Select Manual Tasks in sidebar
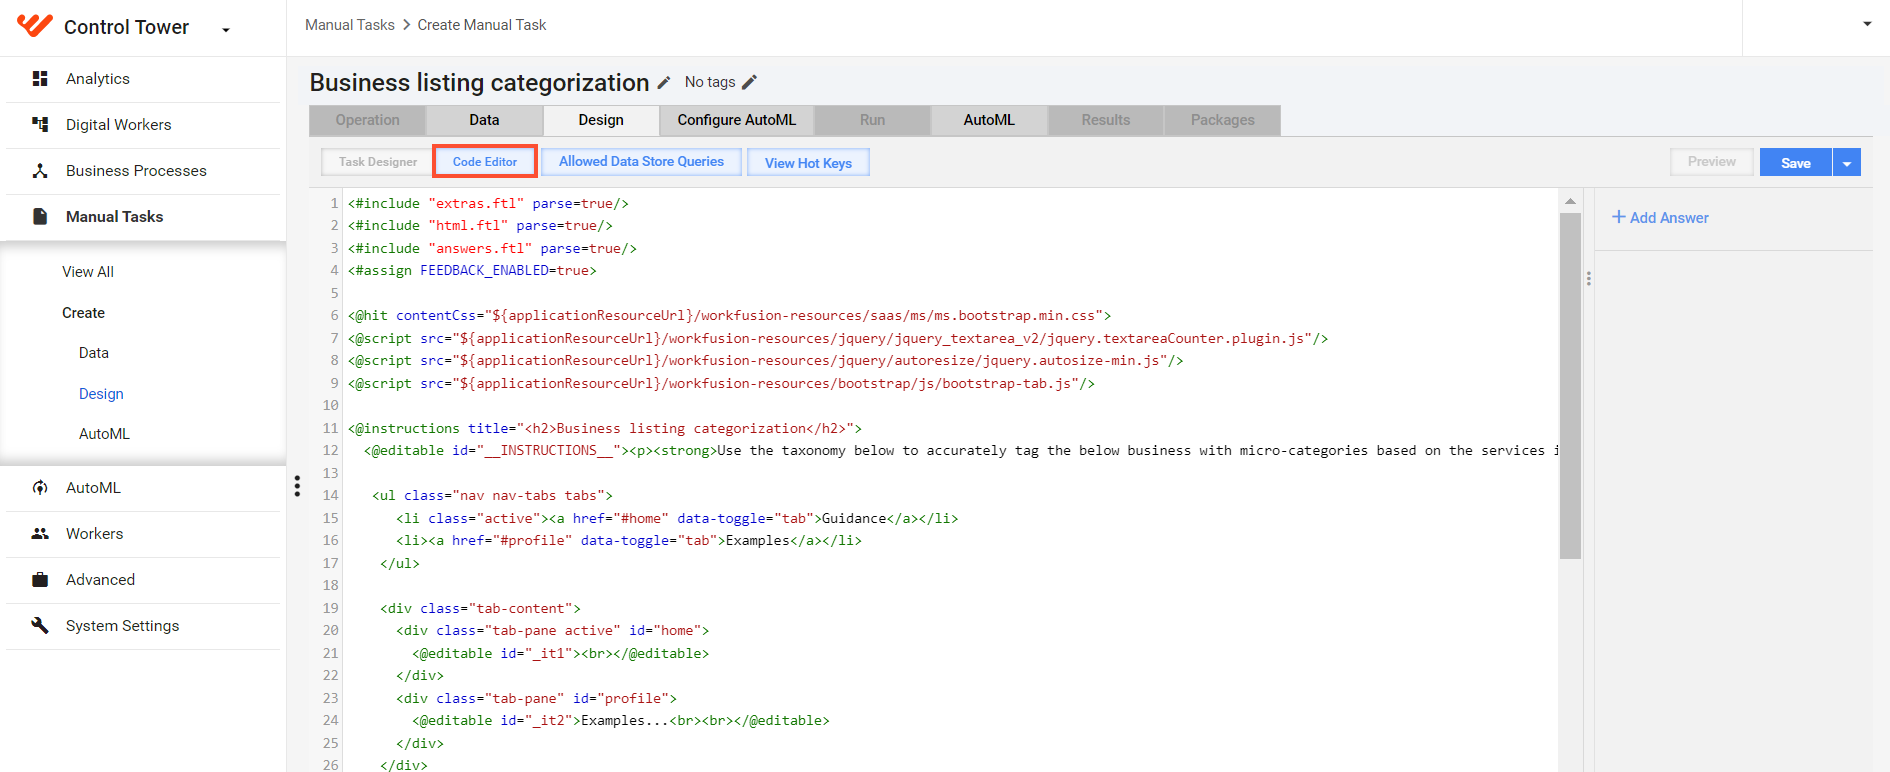Screen dimensions: 1890x772 pyautogui.click(x=114, y=216)
